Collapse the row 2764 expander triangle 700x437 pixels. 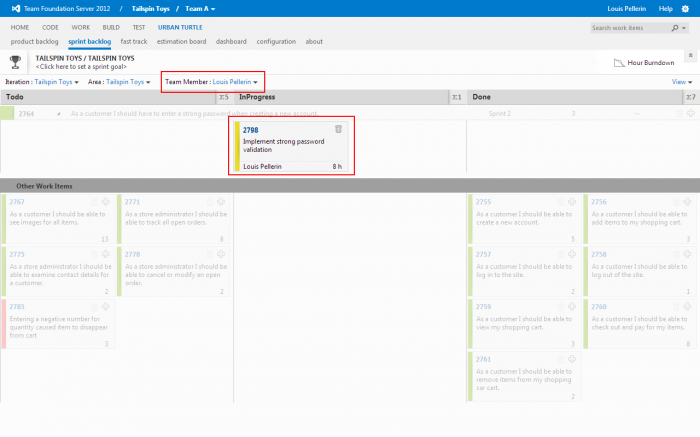[58, 114]
